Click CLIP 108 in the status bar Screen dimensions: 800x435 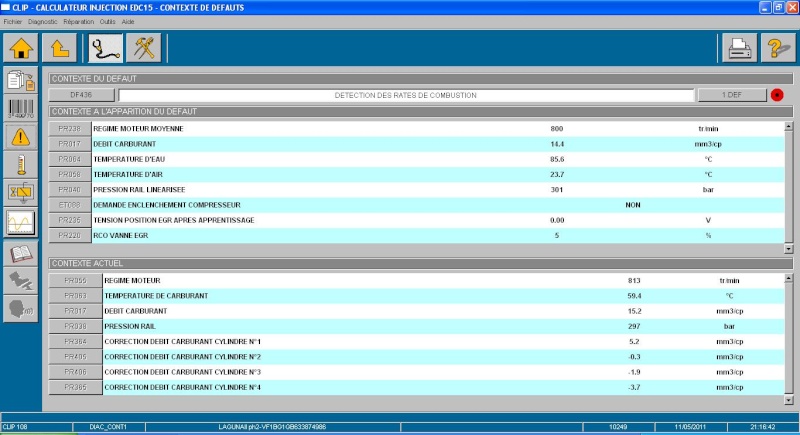tap(15, 427)
